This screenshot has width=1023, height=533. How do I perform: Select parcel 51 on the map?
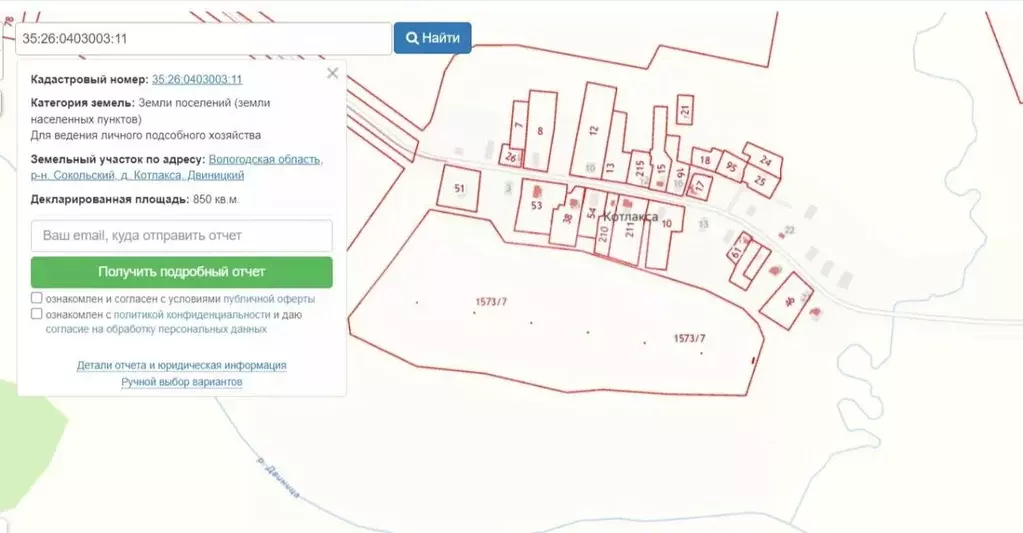(459, 188)
